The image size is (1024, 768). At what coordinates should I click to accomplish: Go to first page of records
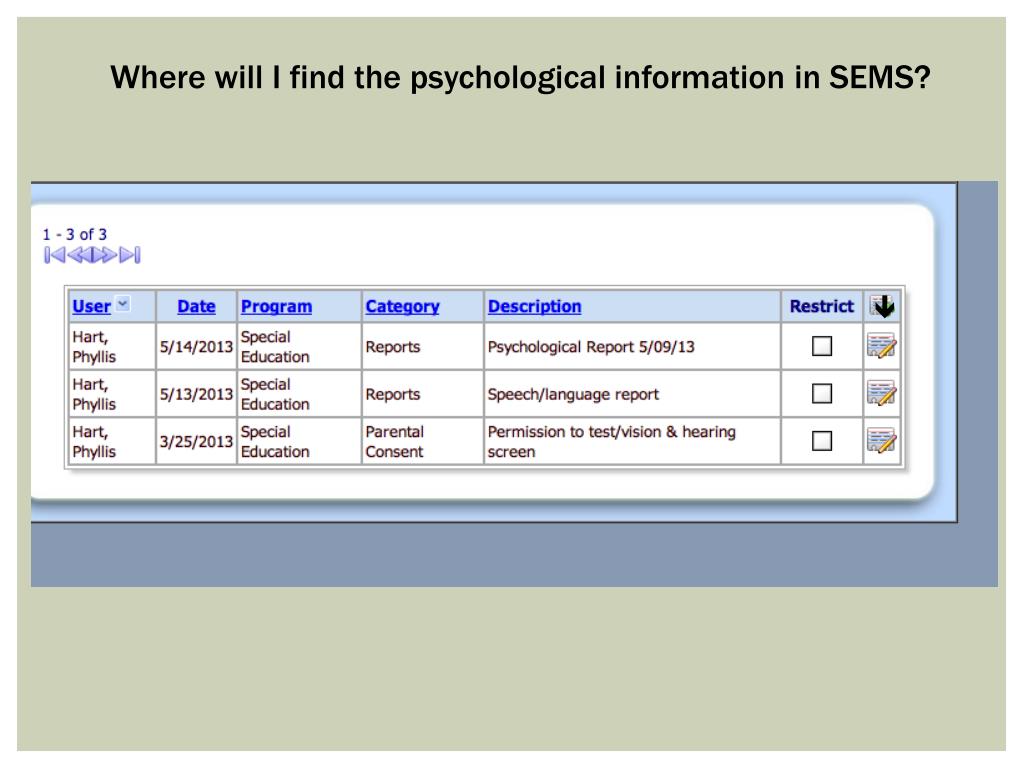pos(54,255)
